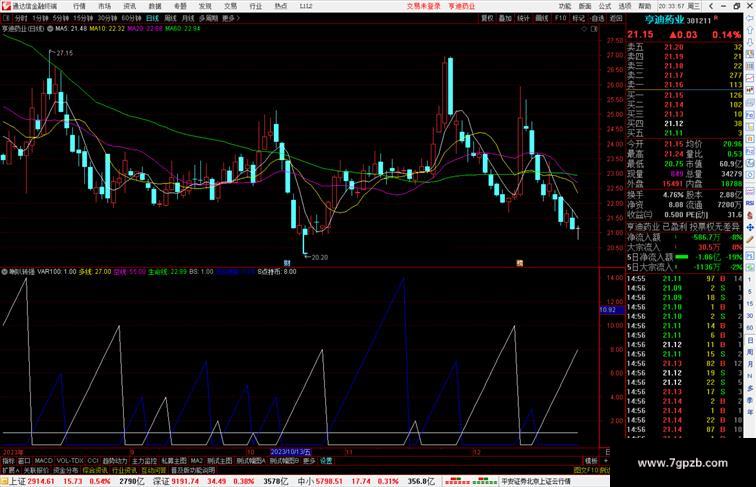This screenshot has width=756, height=487.
Task: Open the 关联报价 tab
Action: [x=36, y=470]
